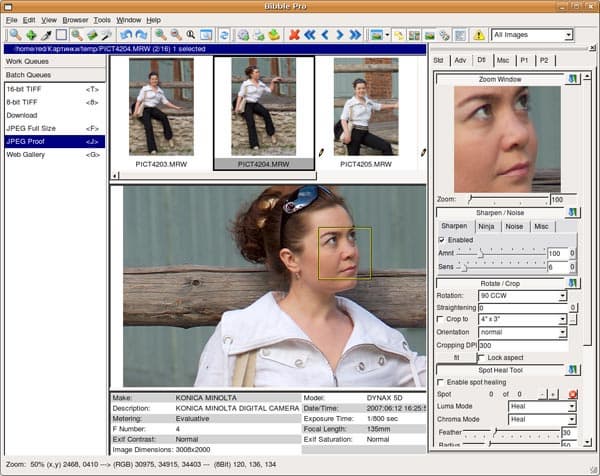Click the undo arrow icon
The image size is (600, 476).
[126, 35]
